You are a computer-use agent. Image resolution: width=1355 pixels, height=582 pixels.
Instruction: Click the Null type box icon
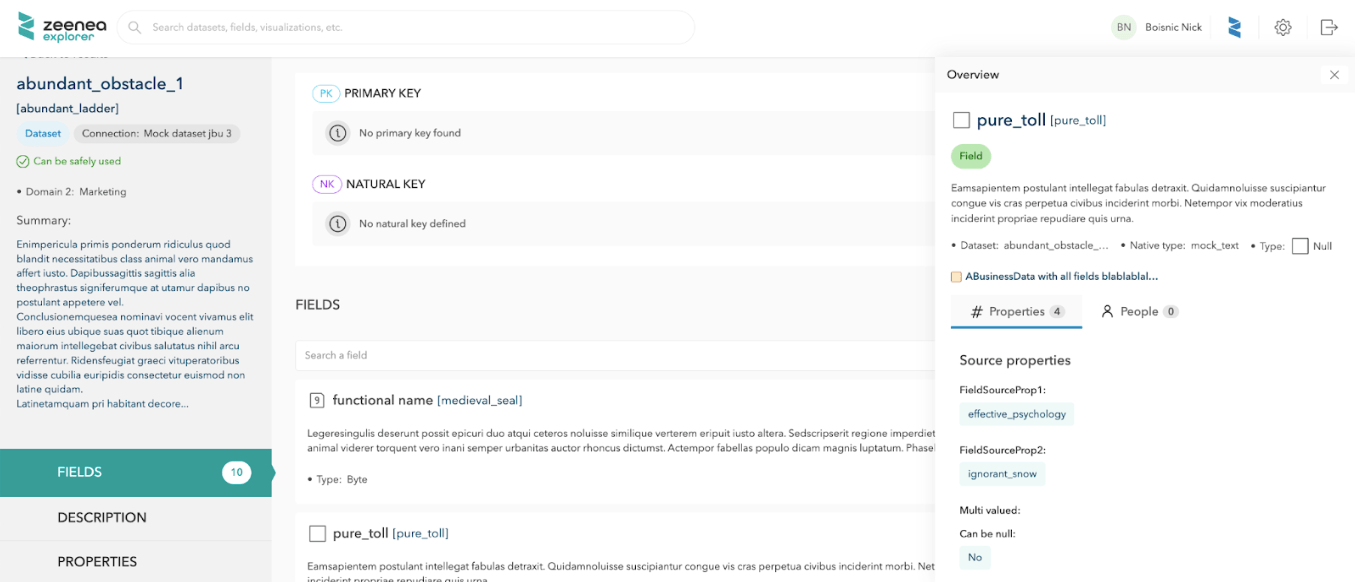point(1300,246)
